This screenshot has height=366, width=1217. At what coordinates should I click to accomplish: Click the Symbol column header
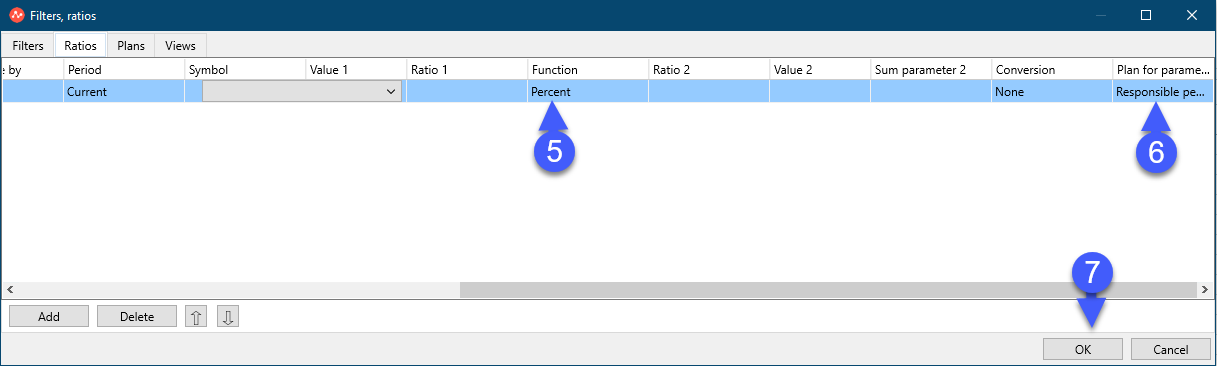coord(245,70)
